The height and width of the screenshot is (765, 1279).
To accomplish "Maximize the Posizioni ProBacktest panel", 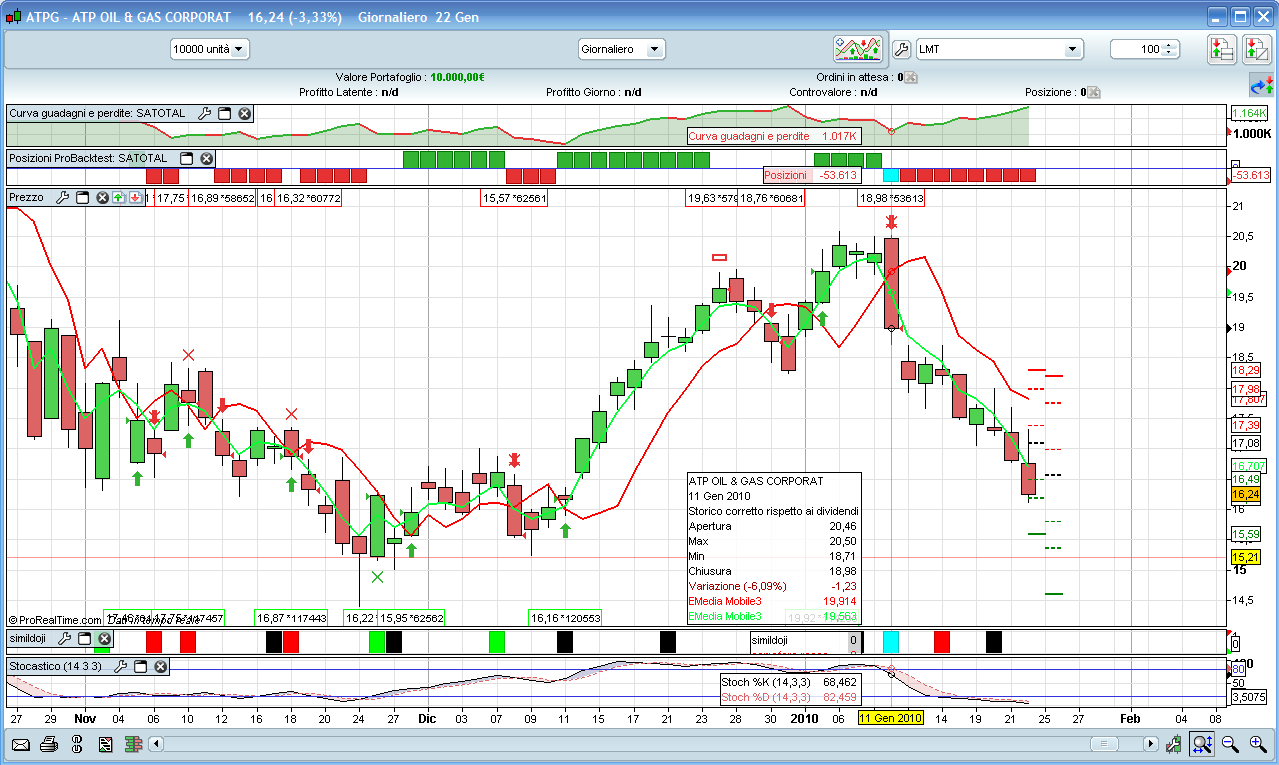I will tap(186, 158).
